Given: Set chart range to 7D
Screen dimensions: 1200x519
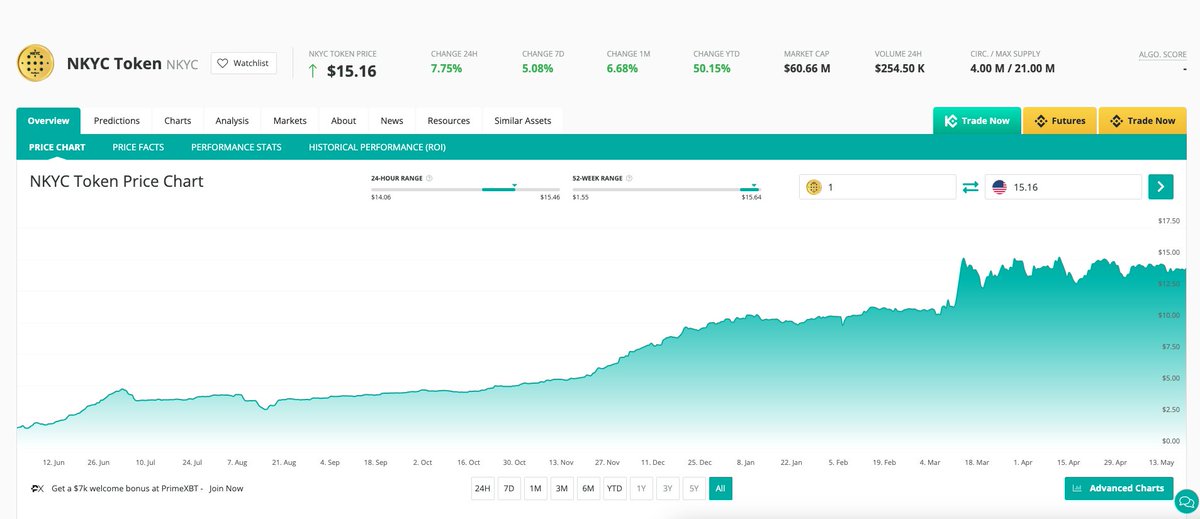Looking at the screenshot, I should coord(509,488).
